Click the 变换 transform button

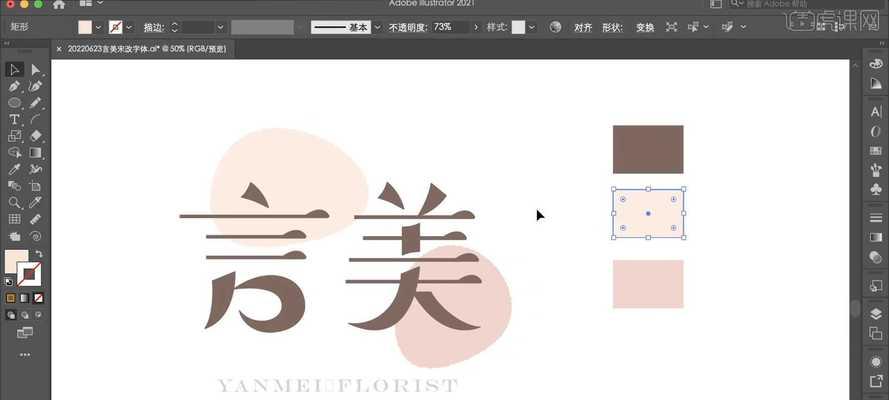click(645, 27)
